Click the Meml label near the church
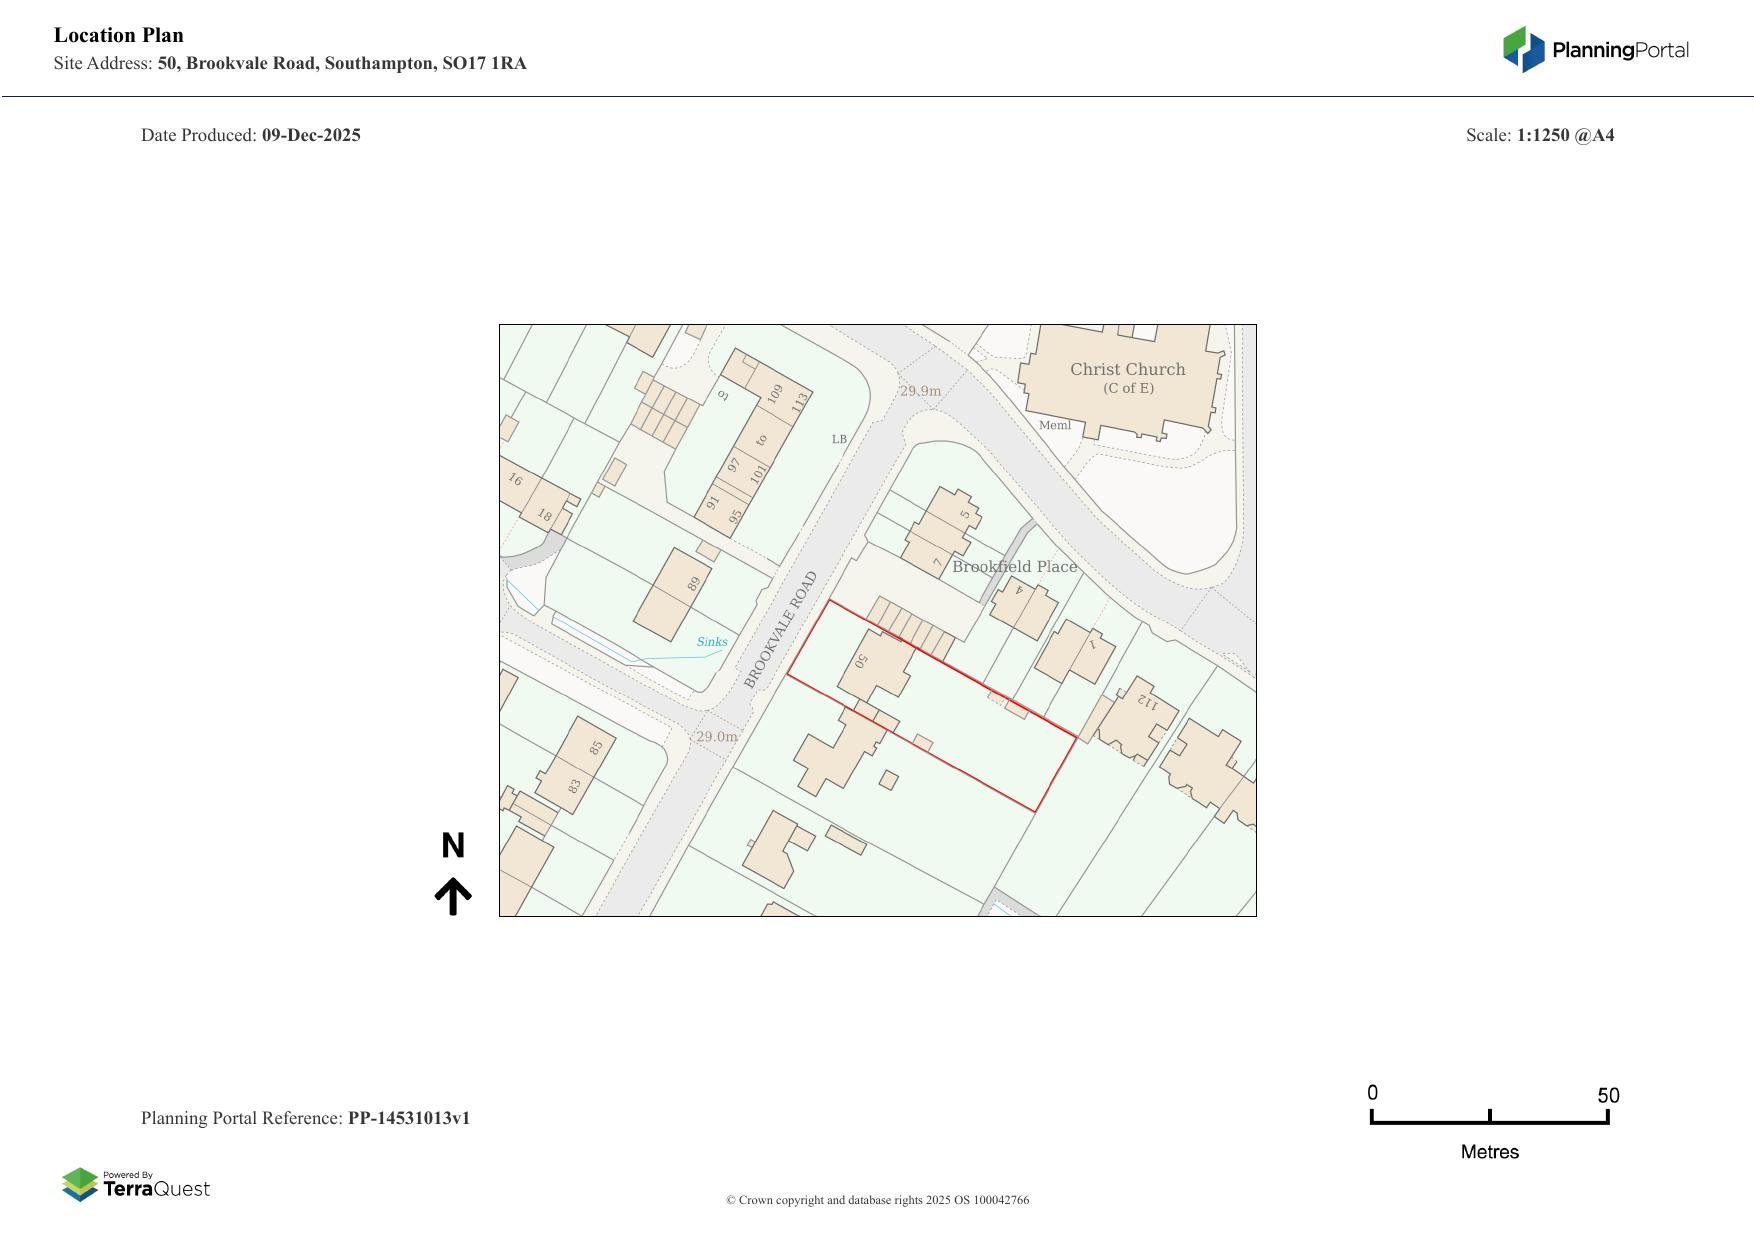 pyautogui.click(x=1054, y=425)
